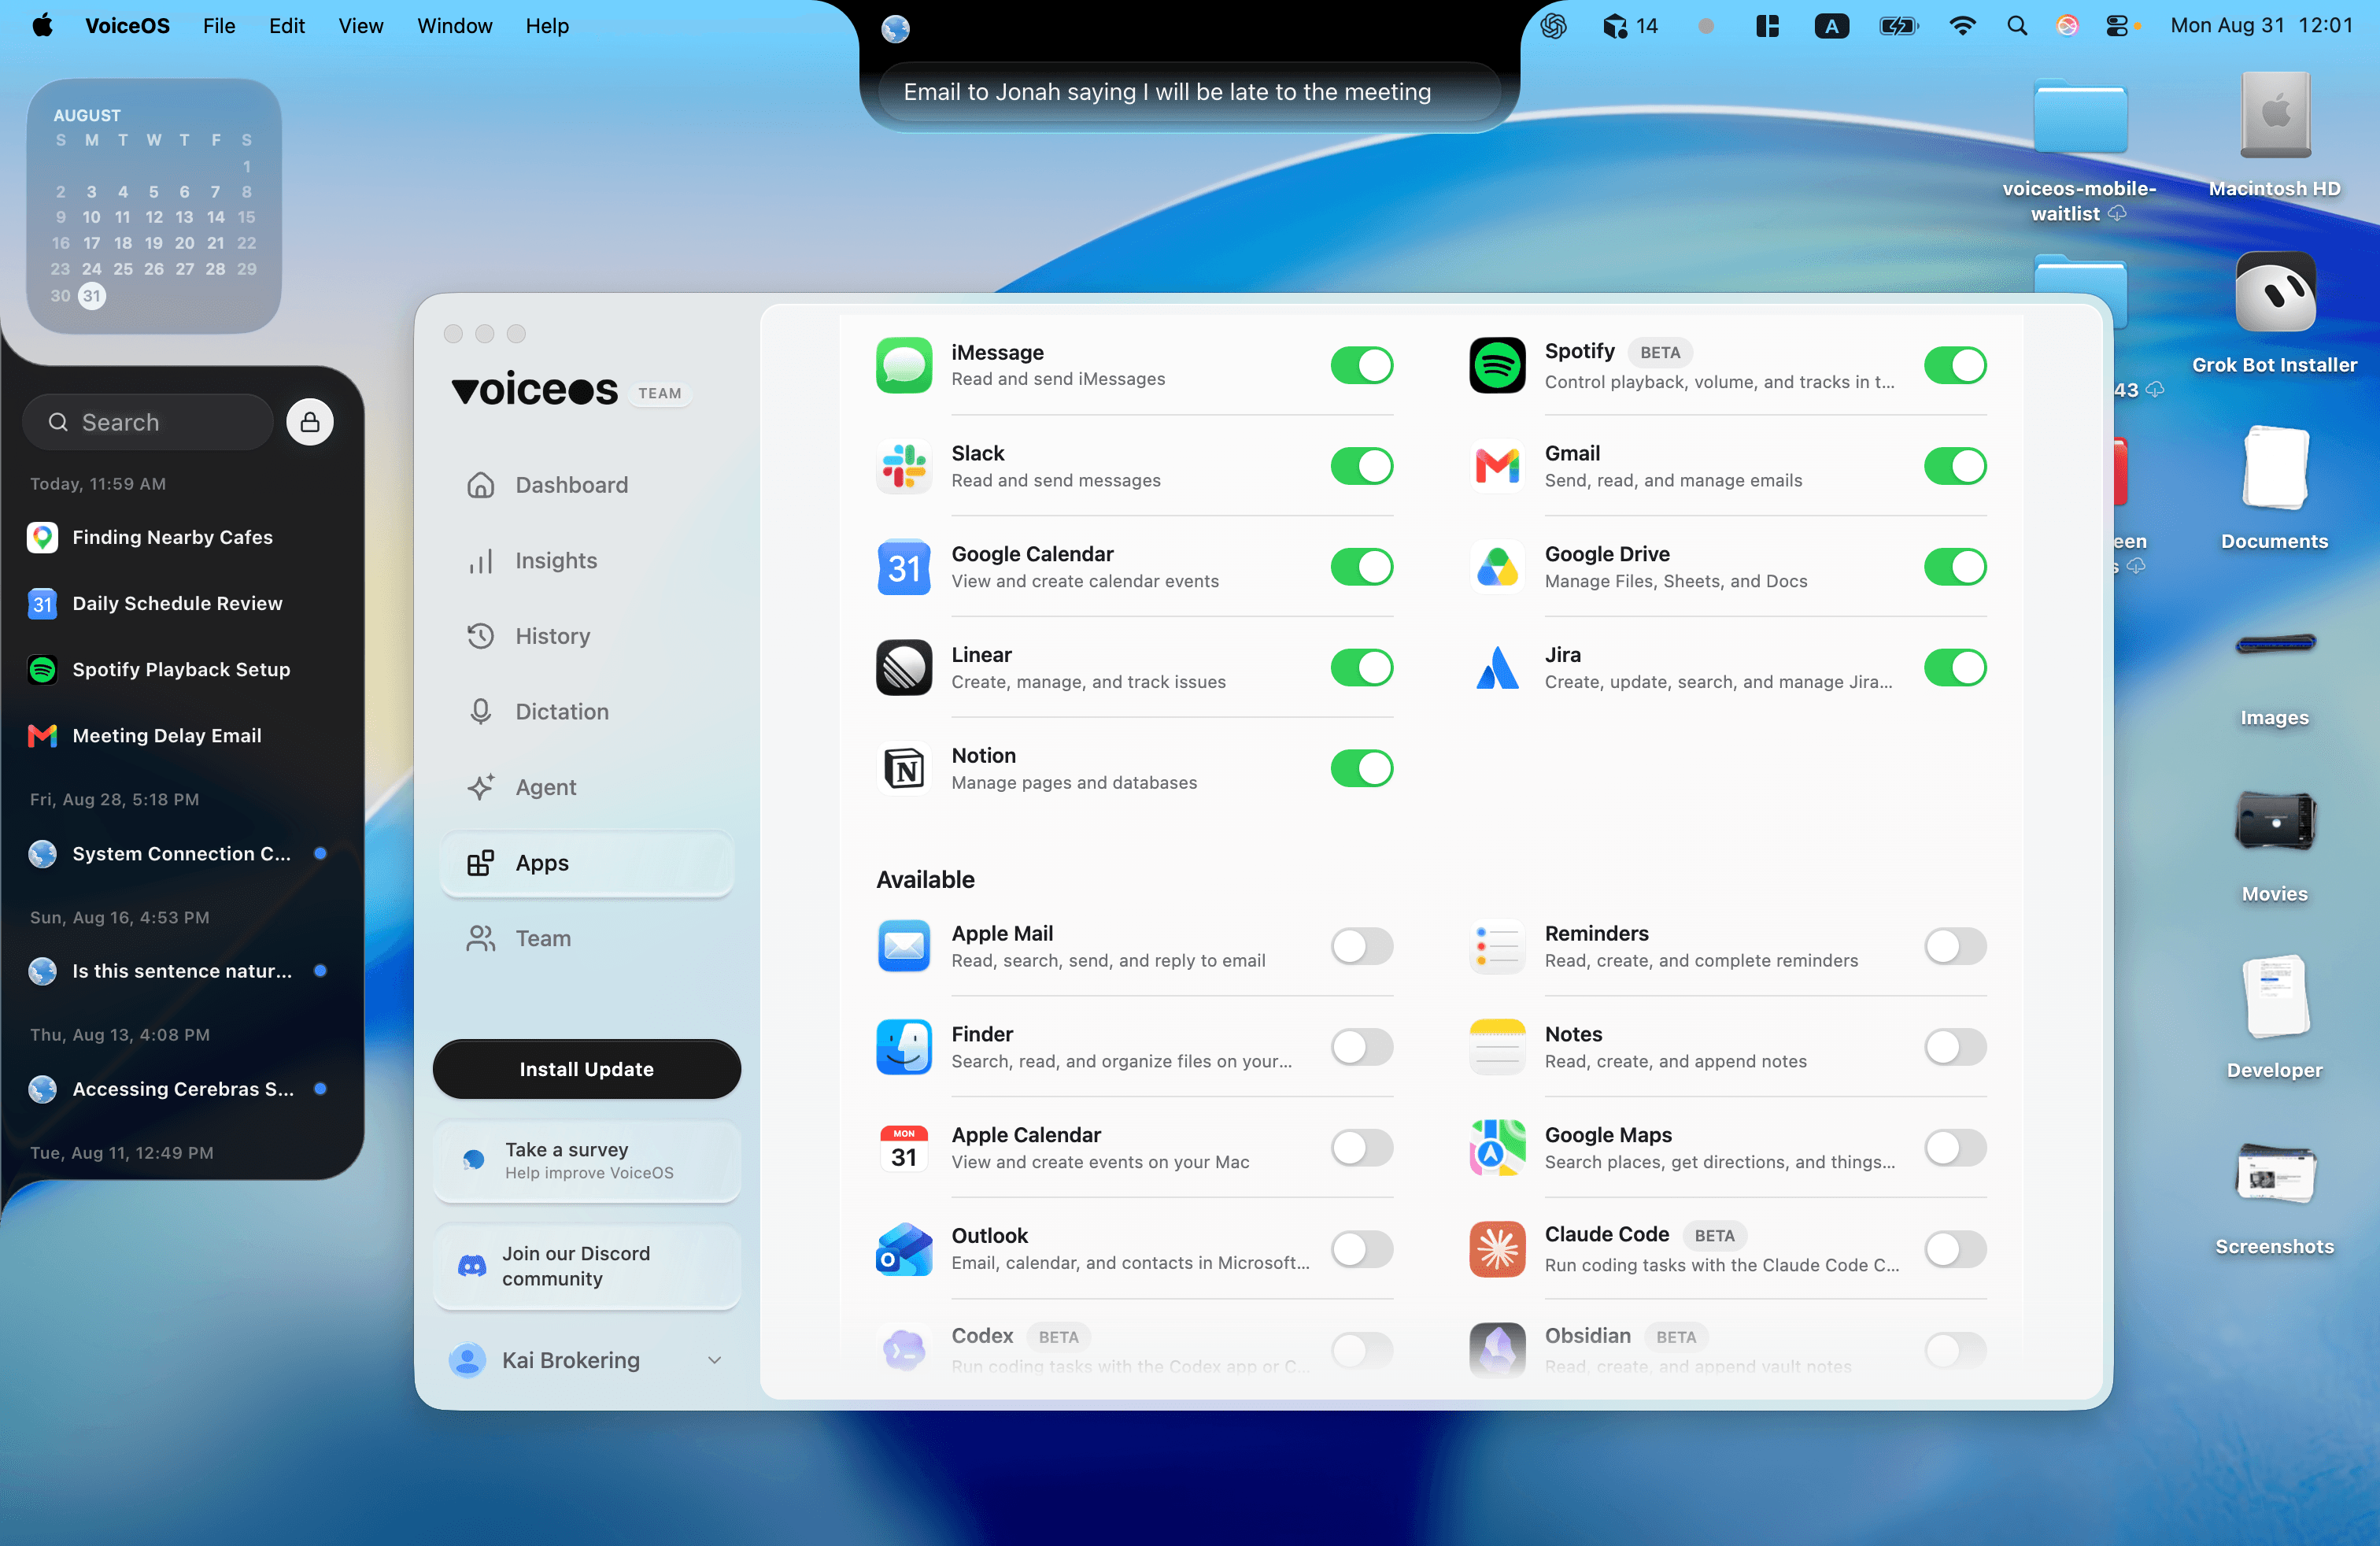The image size is (2380, 1546).
Task: Open Daily Schedule Review conversation
Action: tap(182, 604)
